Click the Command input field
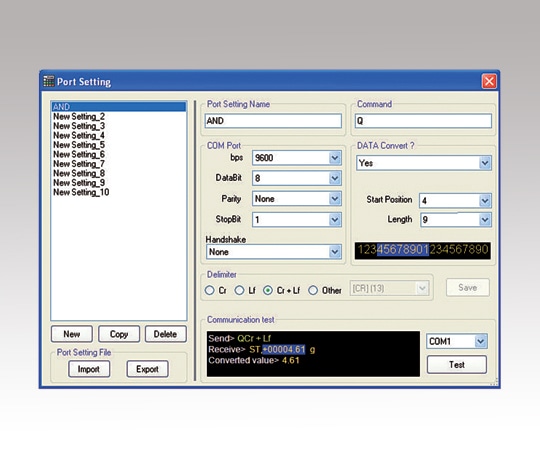 click(423, 121)
